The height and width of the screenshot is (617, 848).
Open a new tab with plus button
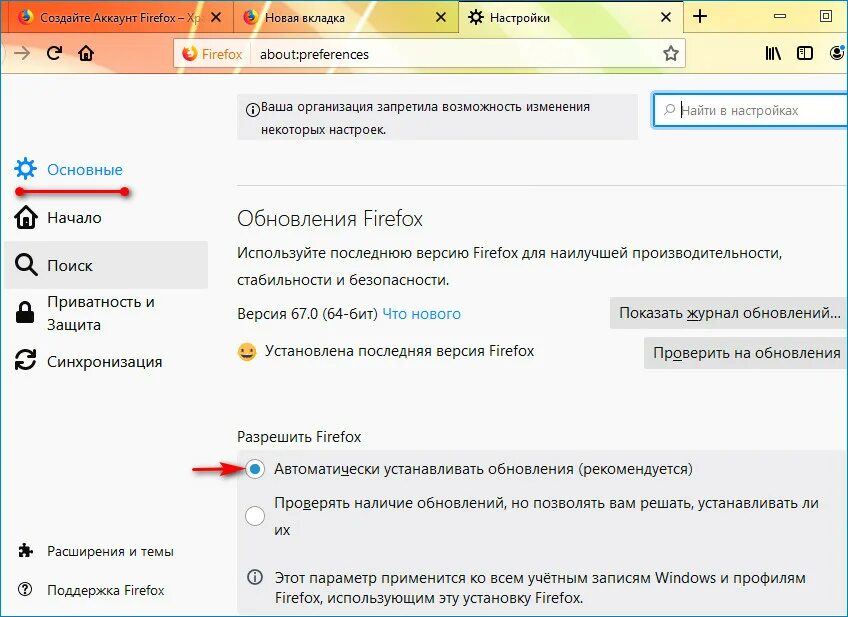point(700,16)
